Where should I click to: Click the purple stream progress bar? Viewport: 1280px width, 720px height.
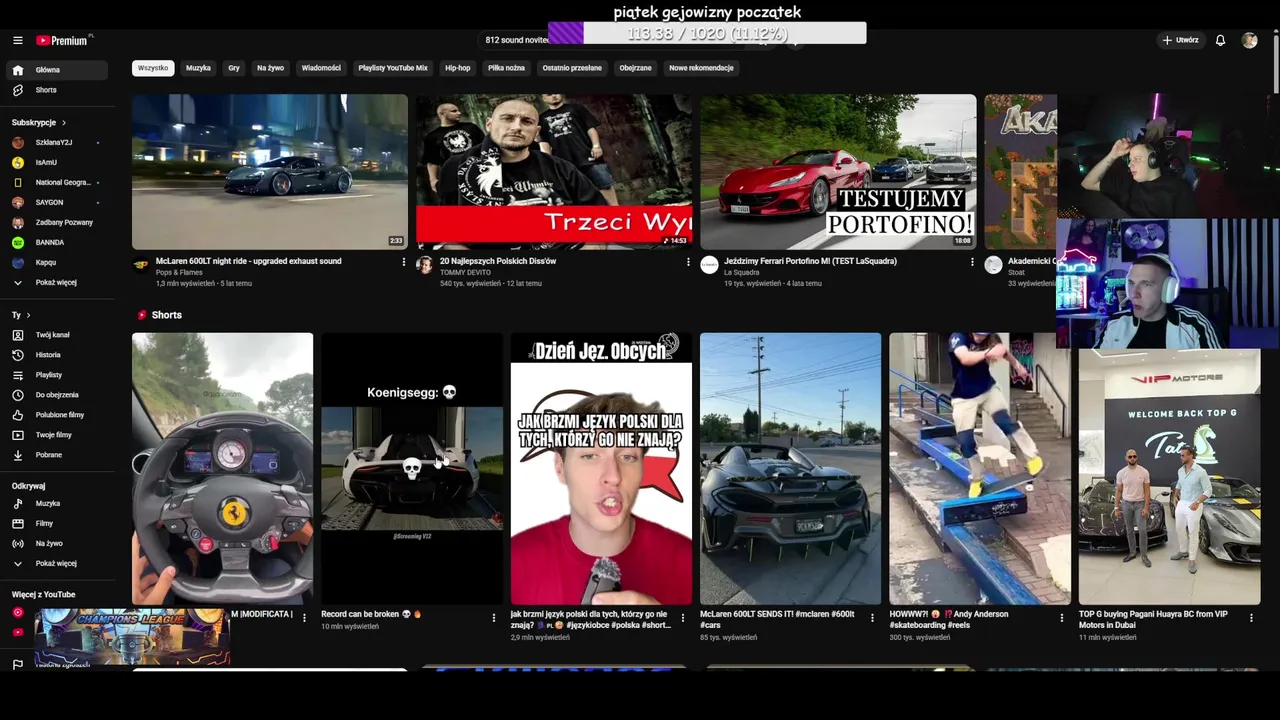point(707,34)
